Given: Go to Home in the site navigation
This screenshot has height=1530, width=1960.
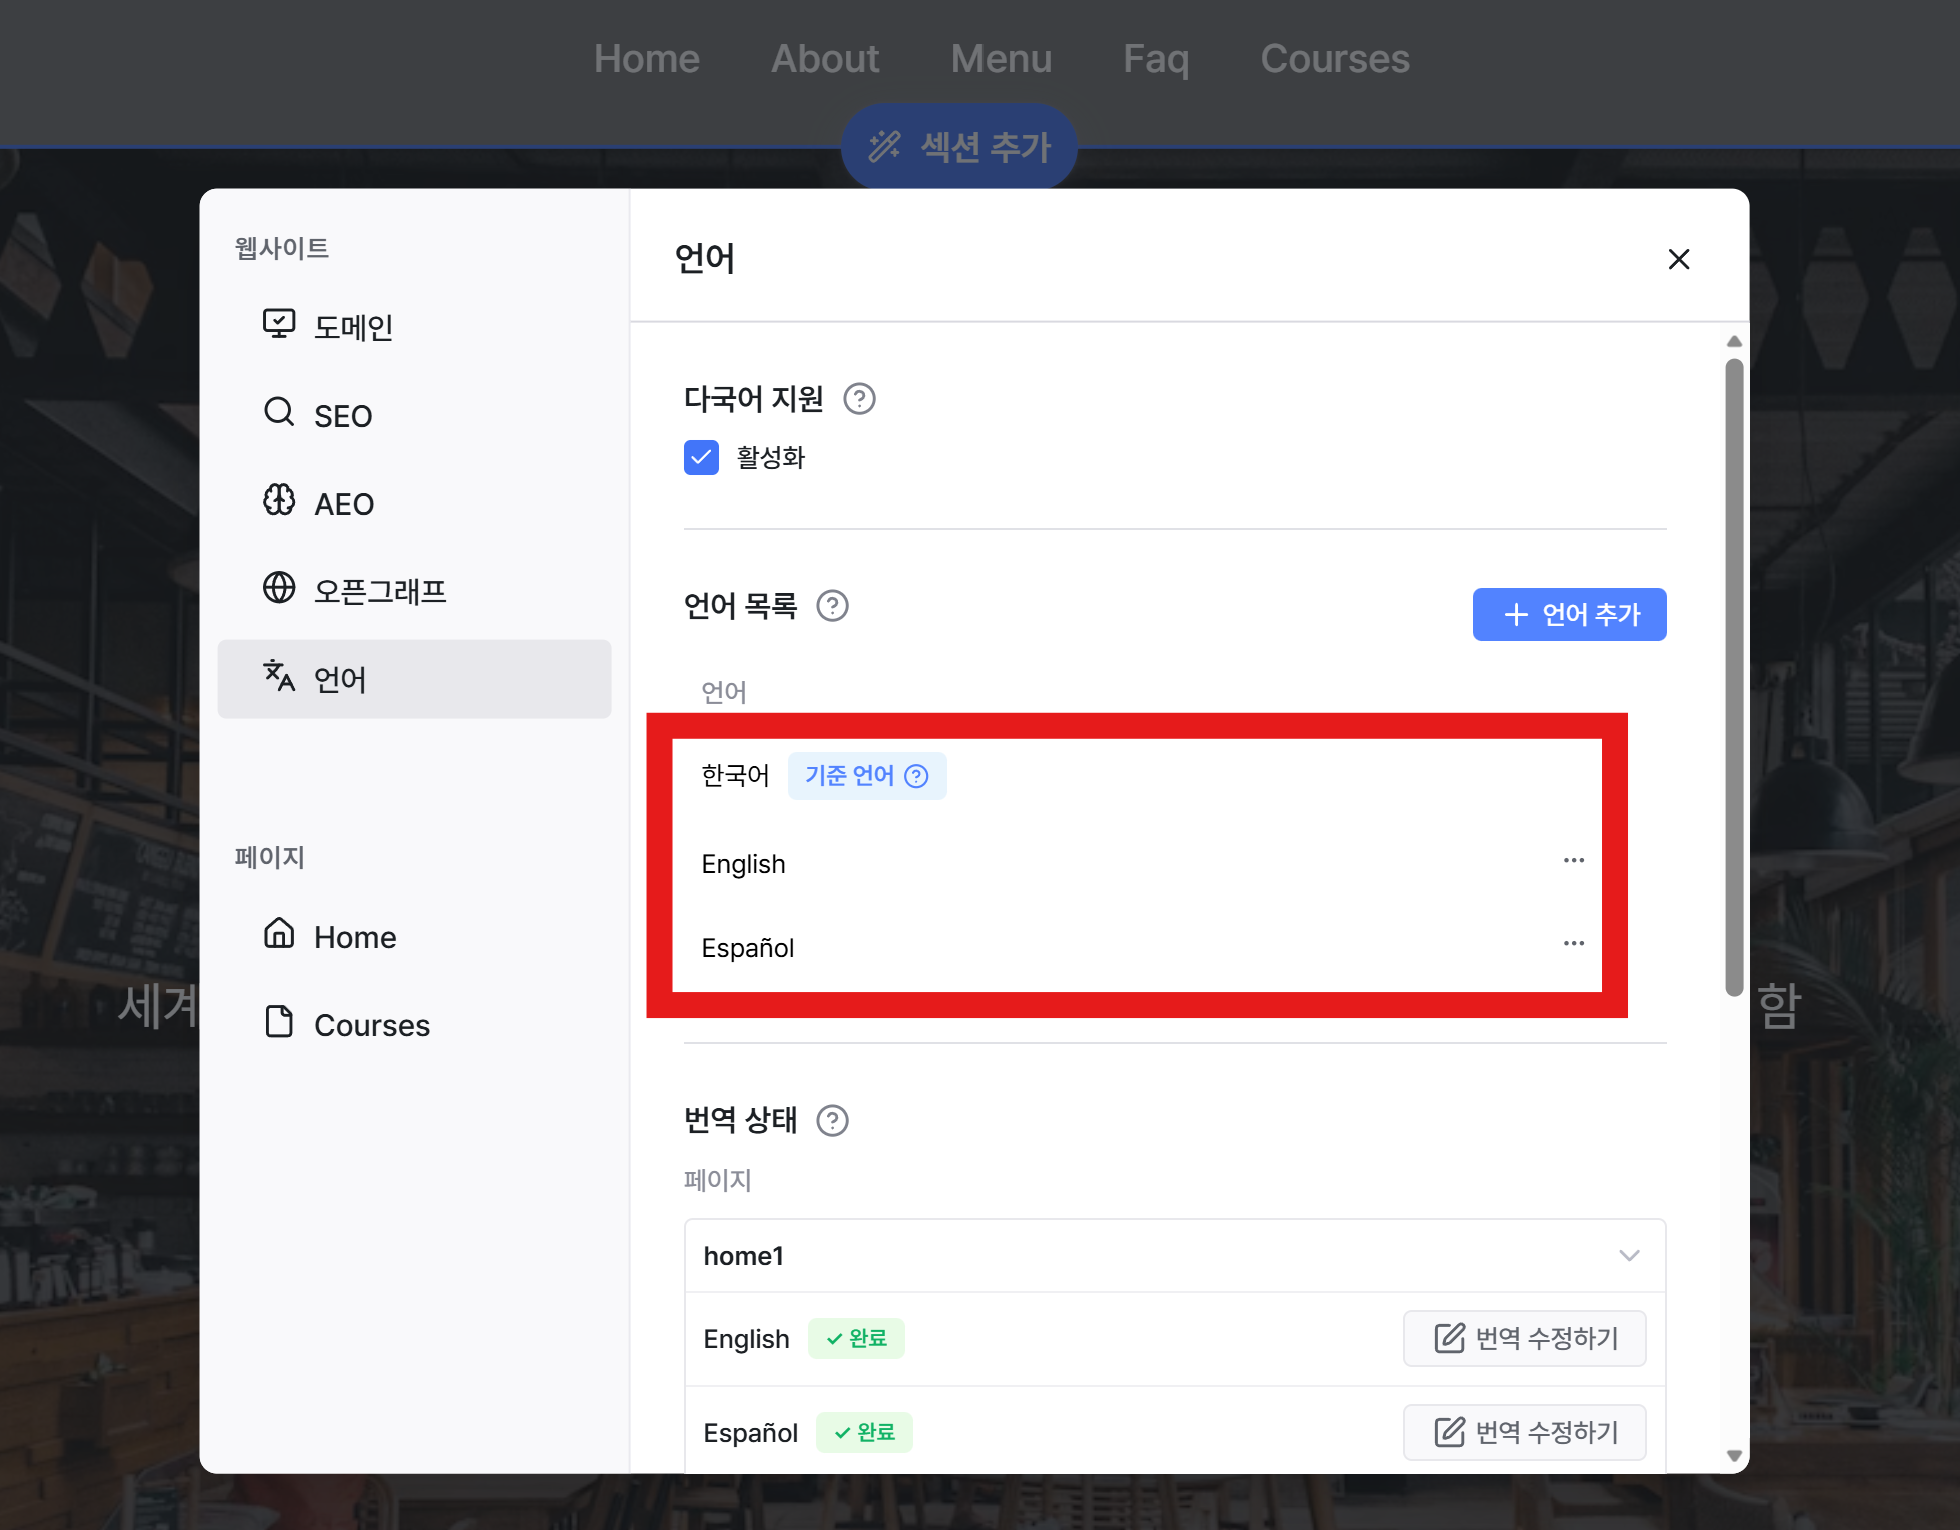Looking at the screenshot, I should pos(647,59).
